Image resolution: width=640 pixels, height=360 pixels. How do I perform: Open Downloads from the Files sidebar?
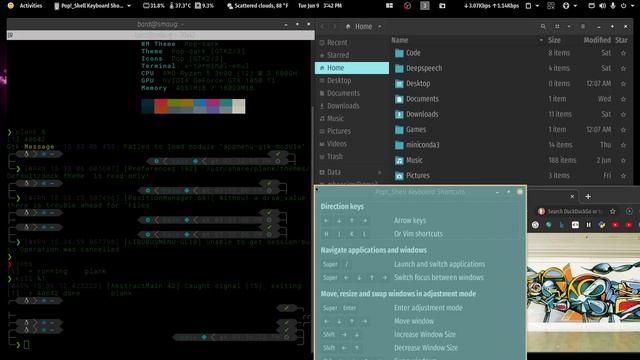point(352,106)
